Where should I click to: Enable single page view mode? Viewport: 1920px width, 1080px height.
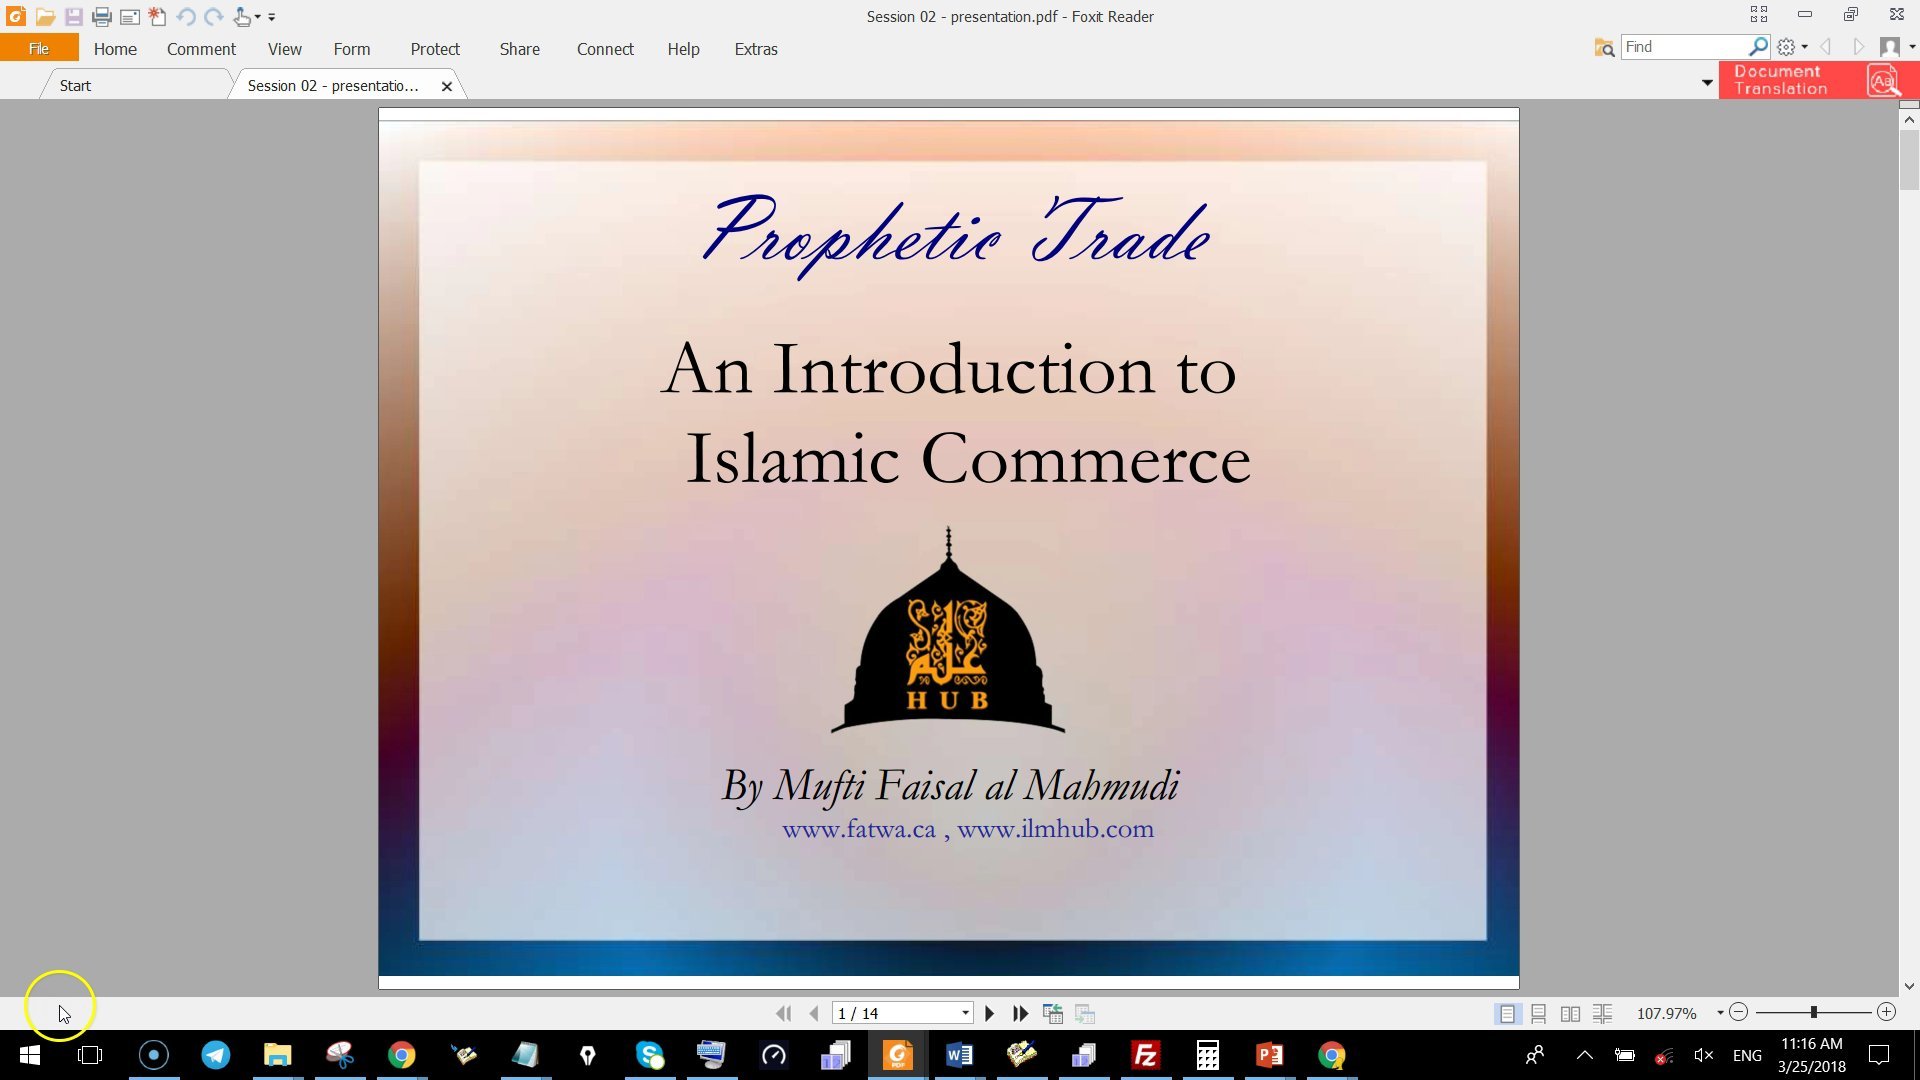(x=1507, y=1013)
